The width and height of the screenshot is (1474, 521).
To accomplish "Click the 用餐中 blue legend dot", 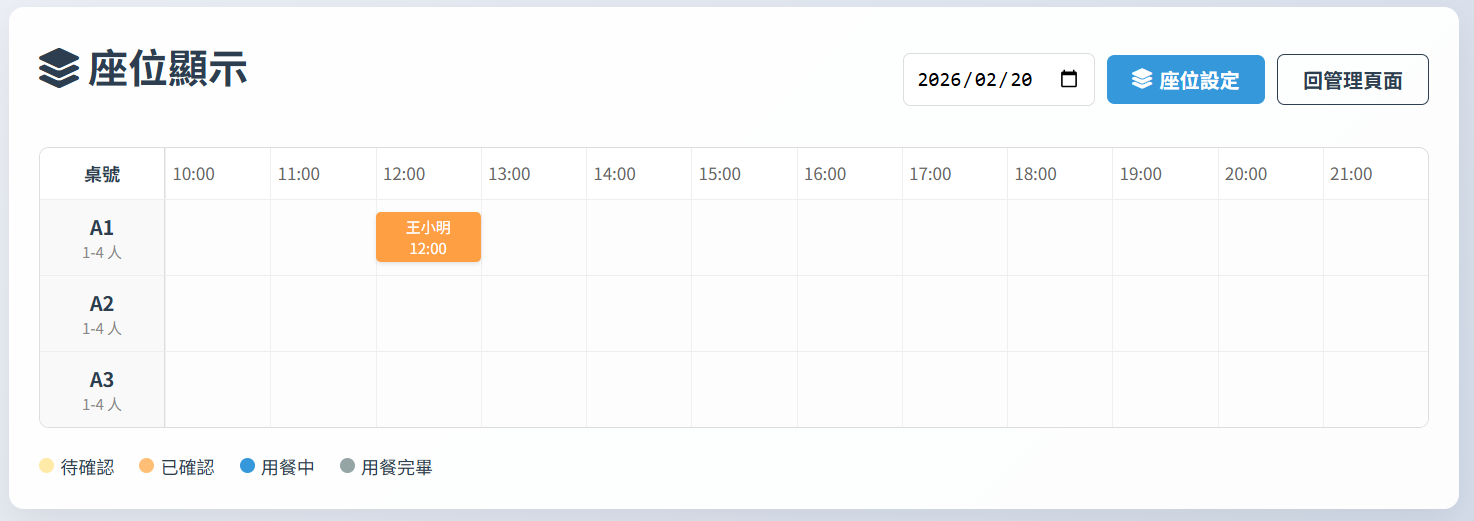I will tap(248, 466).
